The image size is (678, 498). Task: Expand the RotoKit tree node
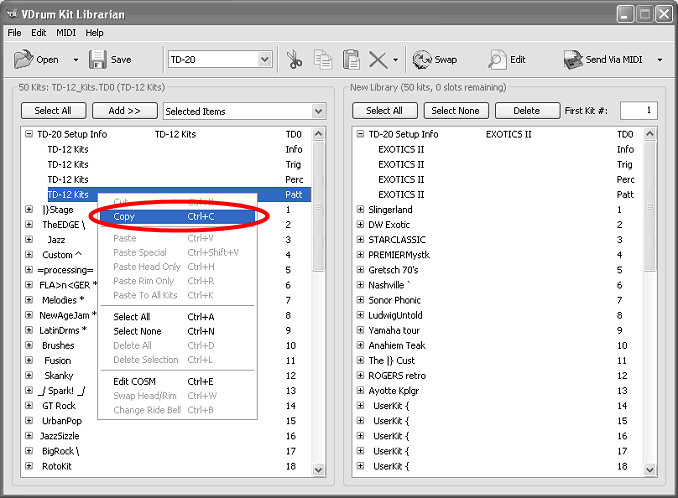(x=29, y=466)
